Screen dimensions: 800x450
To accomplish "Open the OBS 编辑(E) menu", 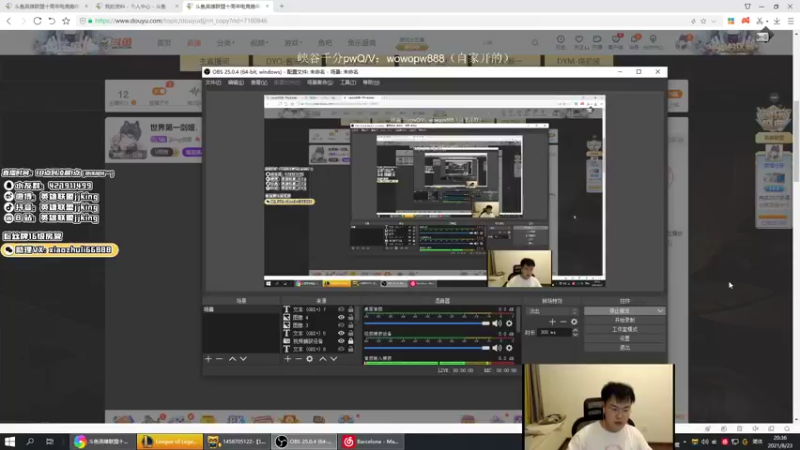I will 236,83.
